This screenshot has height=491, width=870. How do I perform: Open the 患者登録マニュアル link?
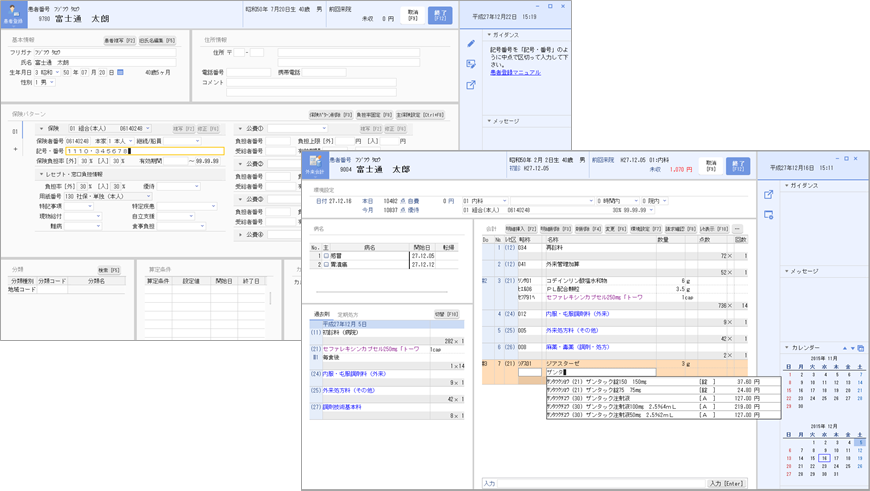515,73
